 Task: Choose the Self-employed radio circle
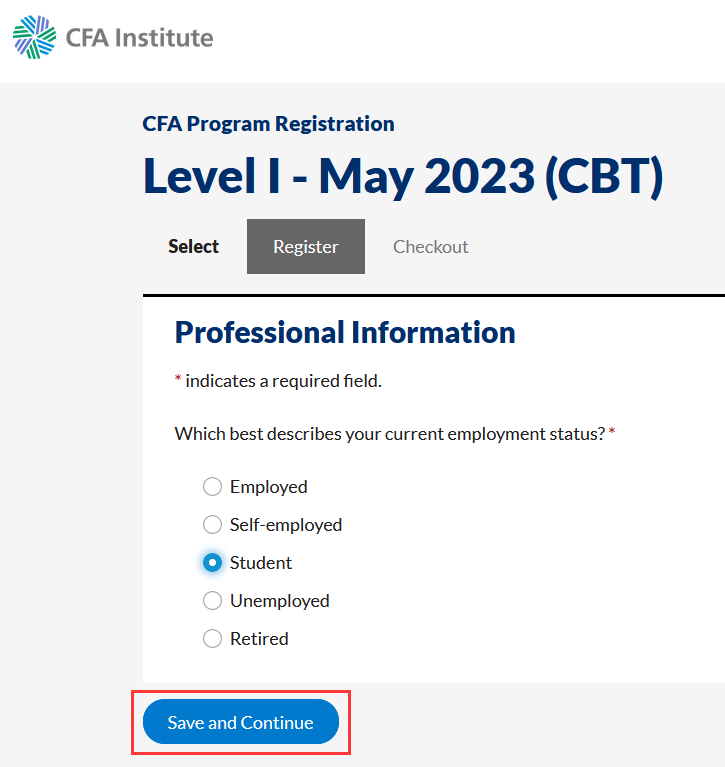coord(212,524)
